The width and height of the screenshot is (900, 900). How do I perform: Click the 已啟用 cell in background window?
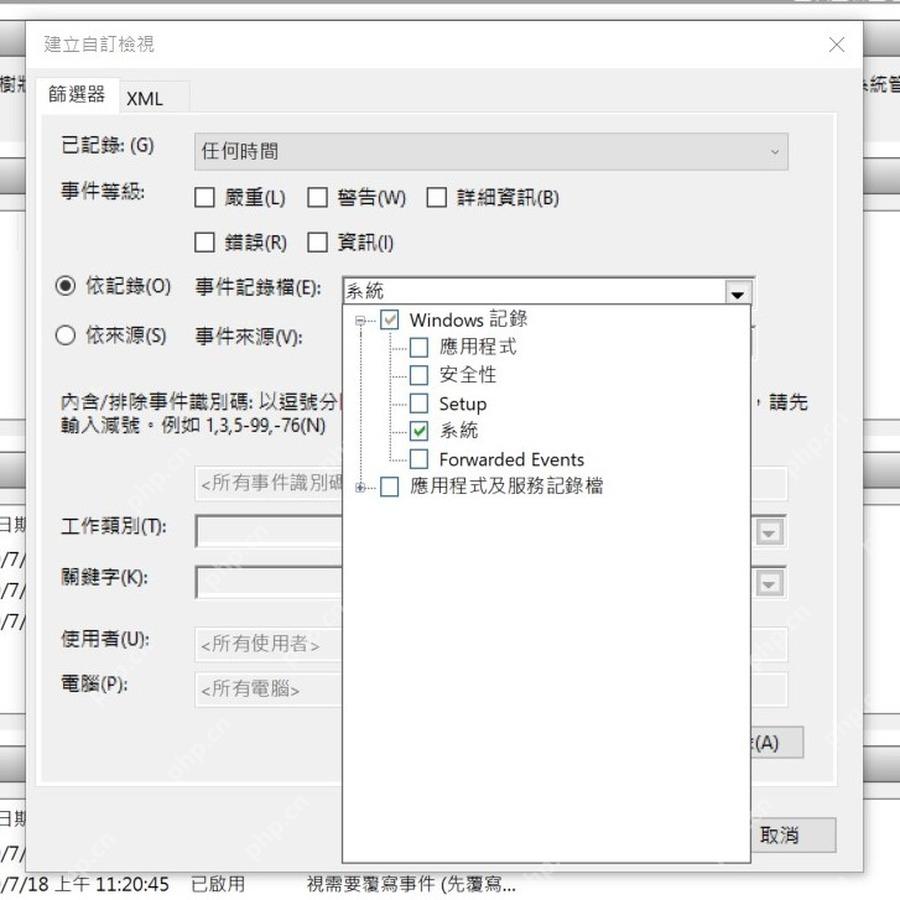[x=218, y=884]
